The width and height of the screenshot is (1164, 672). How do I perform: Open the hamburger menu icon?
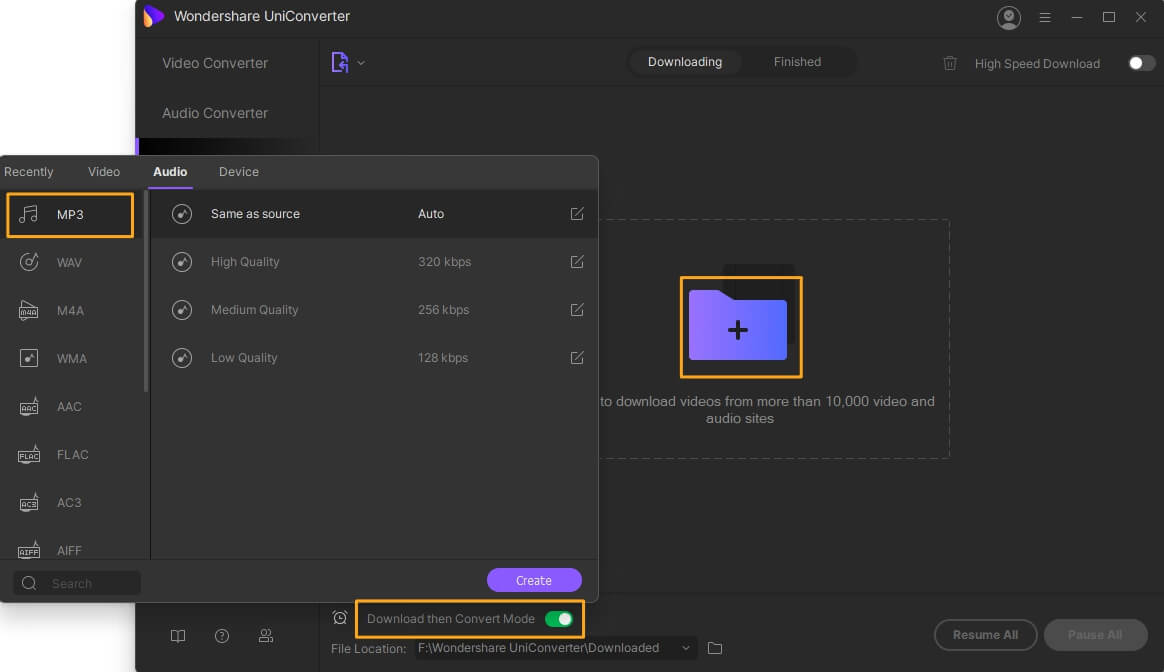(1044, 17)
